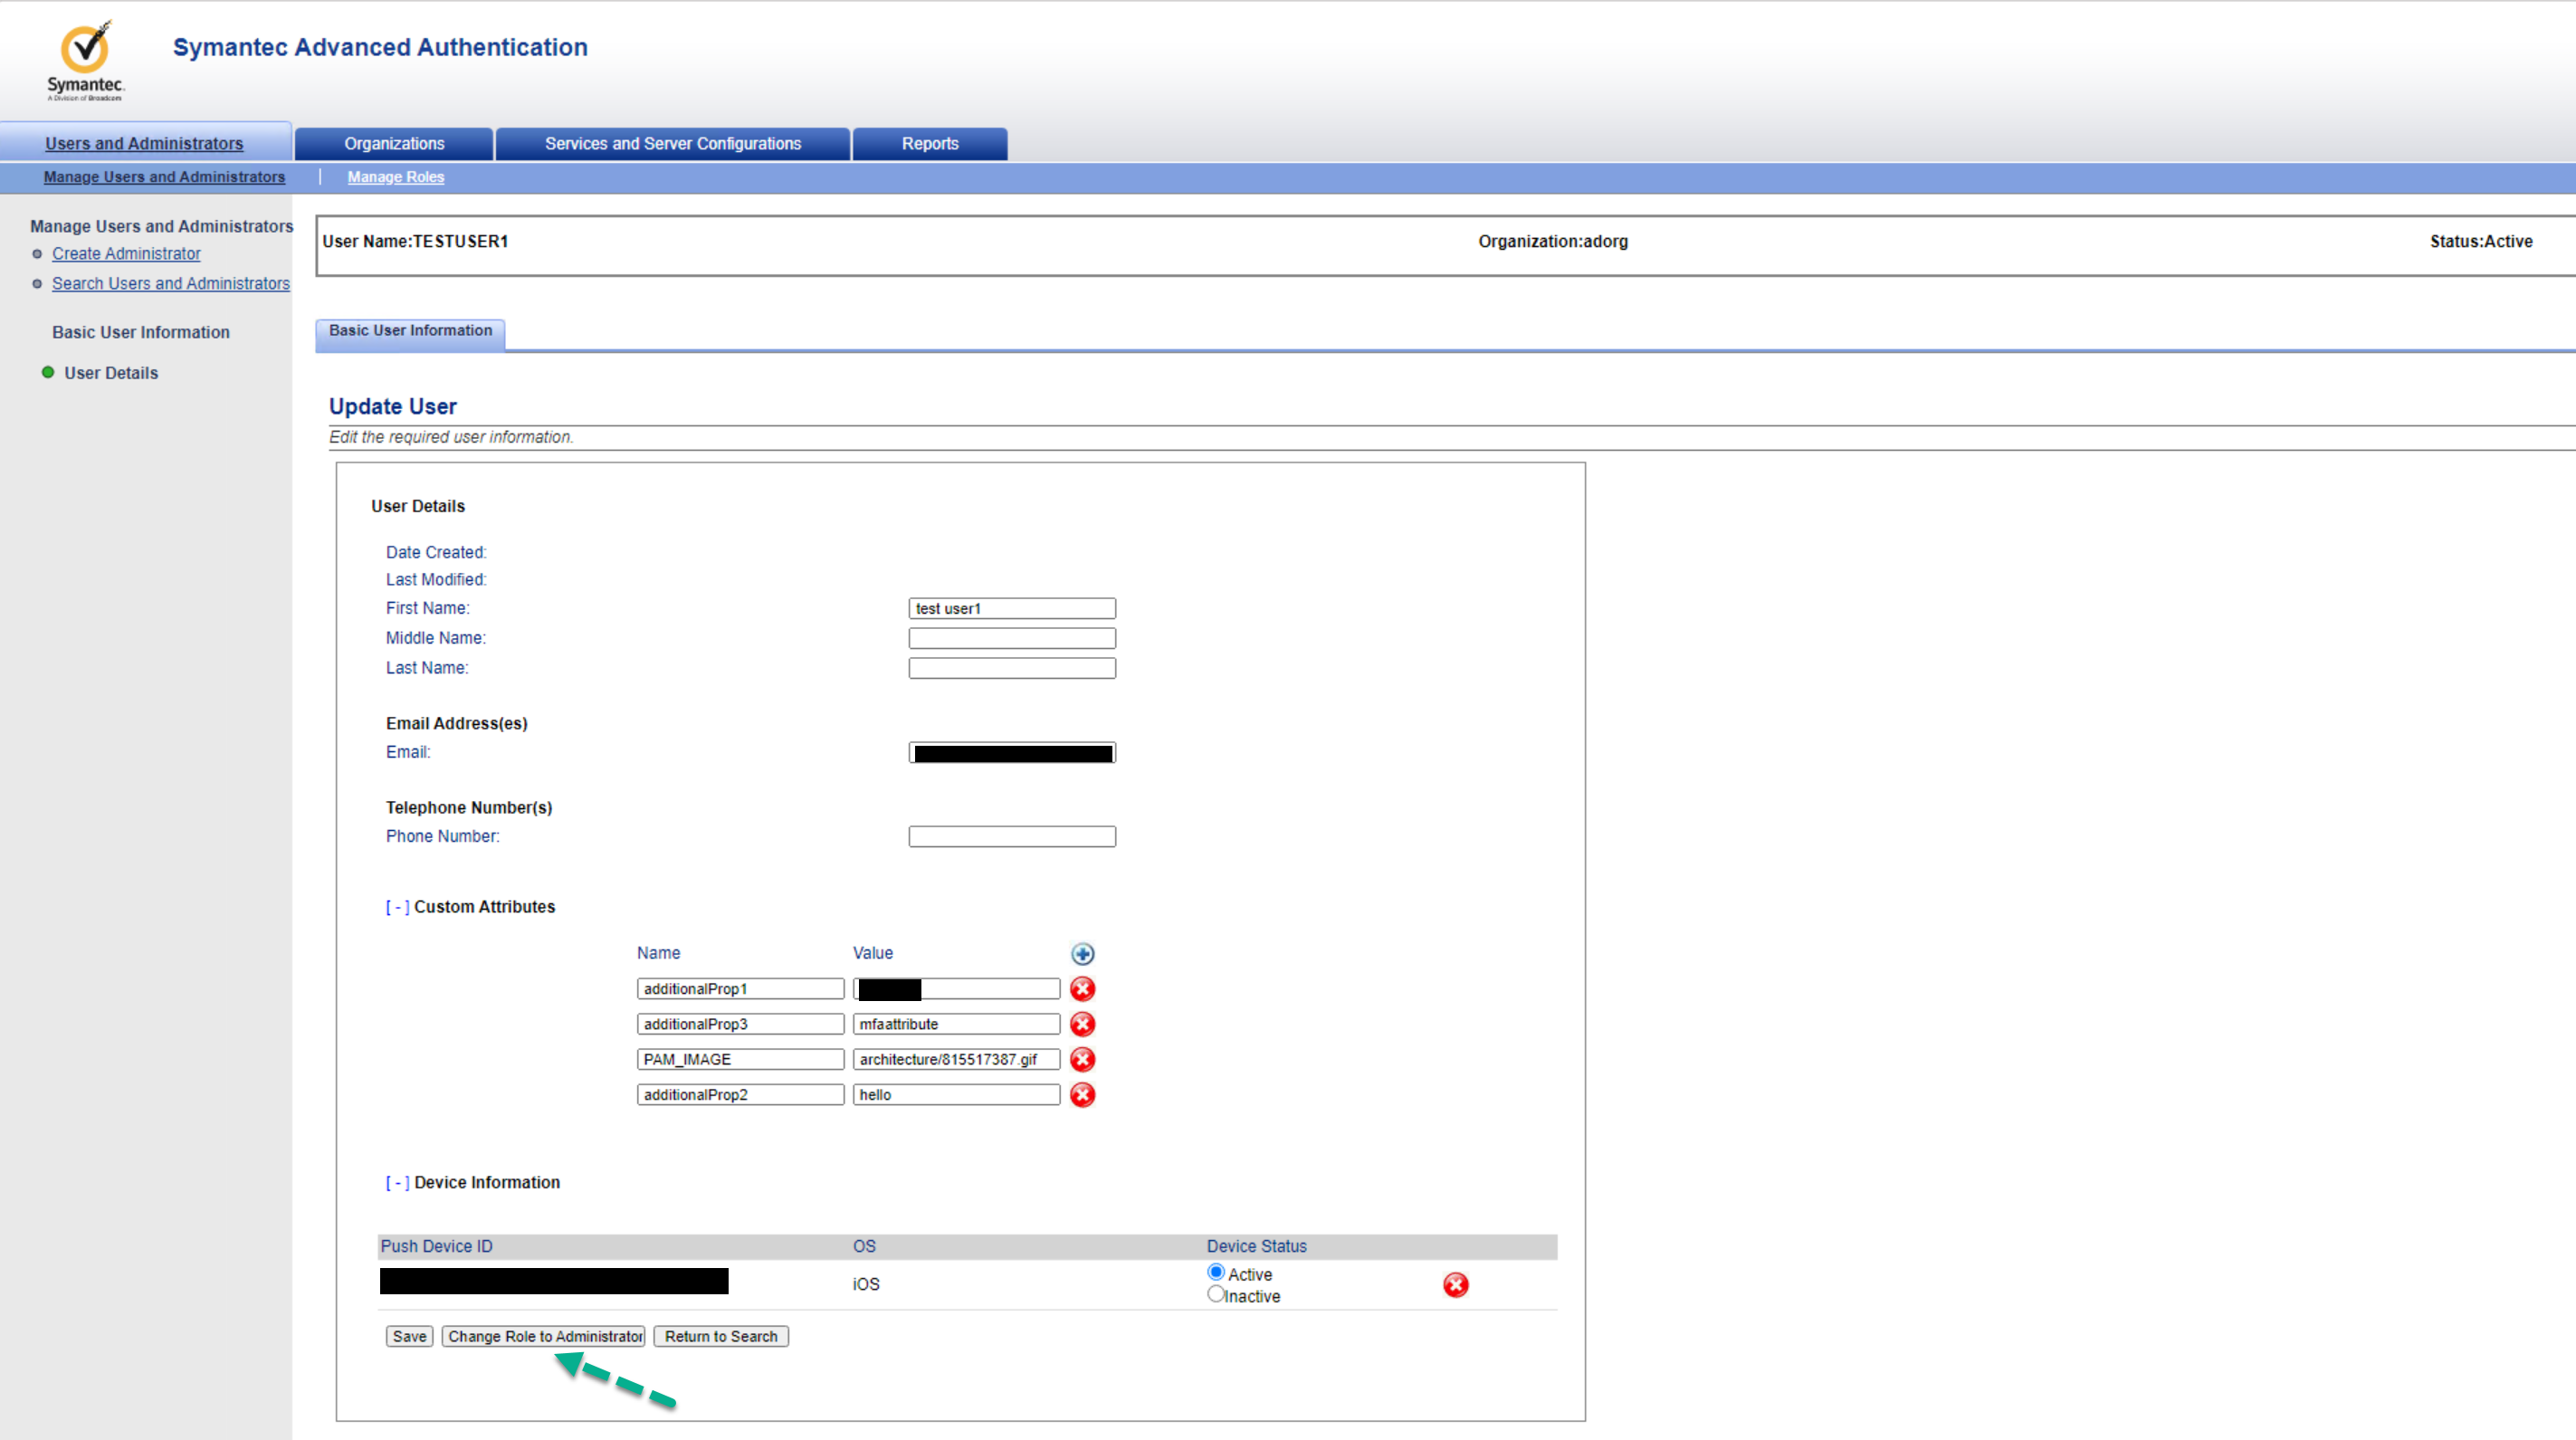Save the user details
Image resolution: width=2576 pixels, height=1440 pixels.
(409, 1337)
